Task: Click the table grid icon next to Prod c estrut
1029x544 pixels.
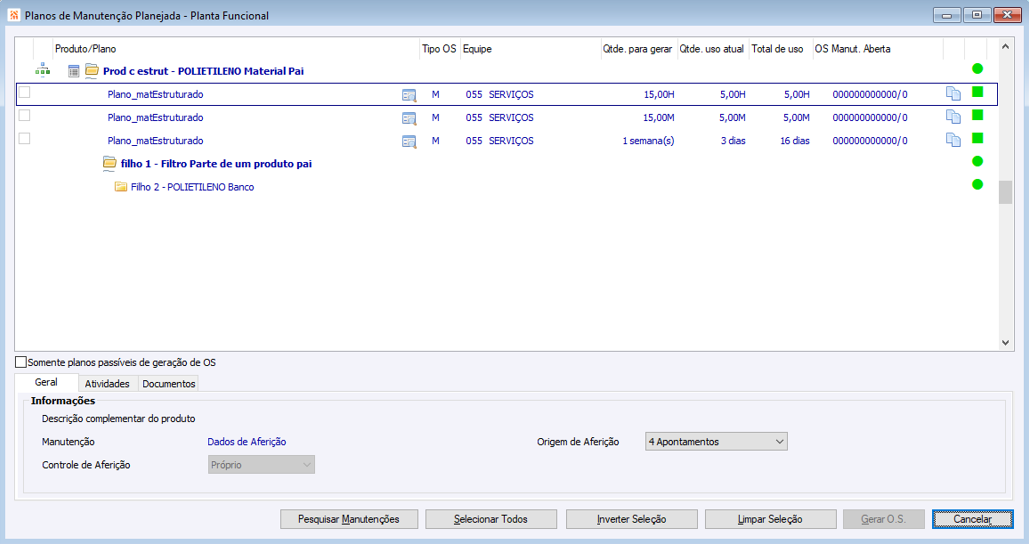Action: pos(74,71)
